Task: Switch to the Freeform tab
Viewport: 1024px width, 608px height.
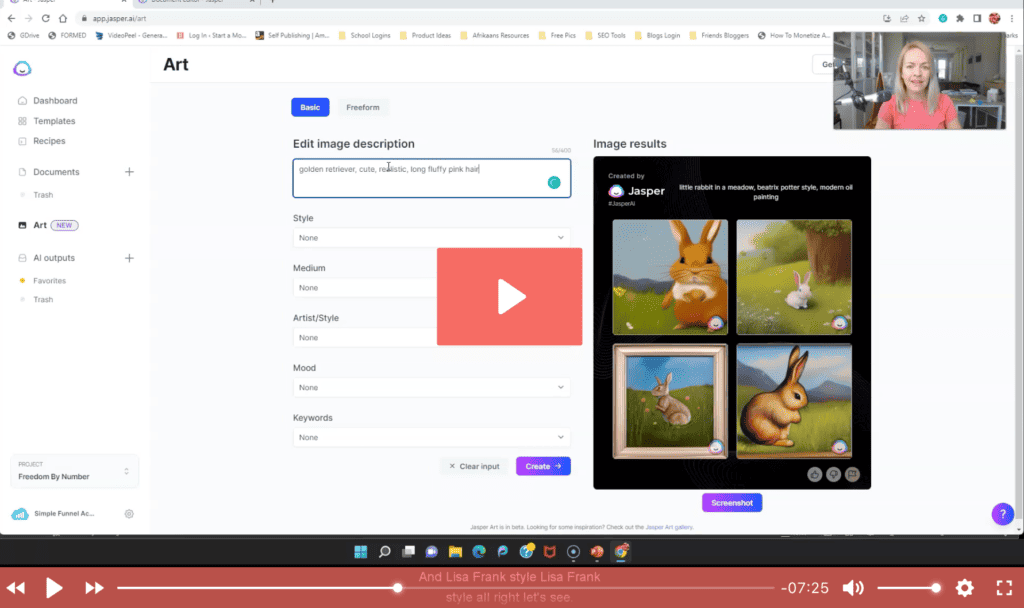Action: tap(362, 107)
